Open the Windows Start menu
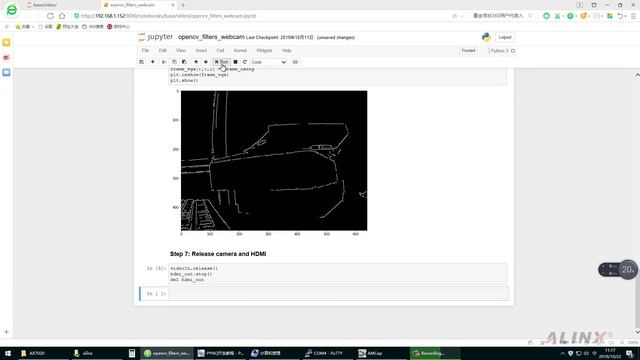The height and width of the screenshot is (360, 640). tap(8, 353)
